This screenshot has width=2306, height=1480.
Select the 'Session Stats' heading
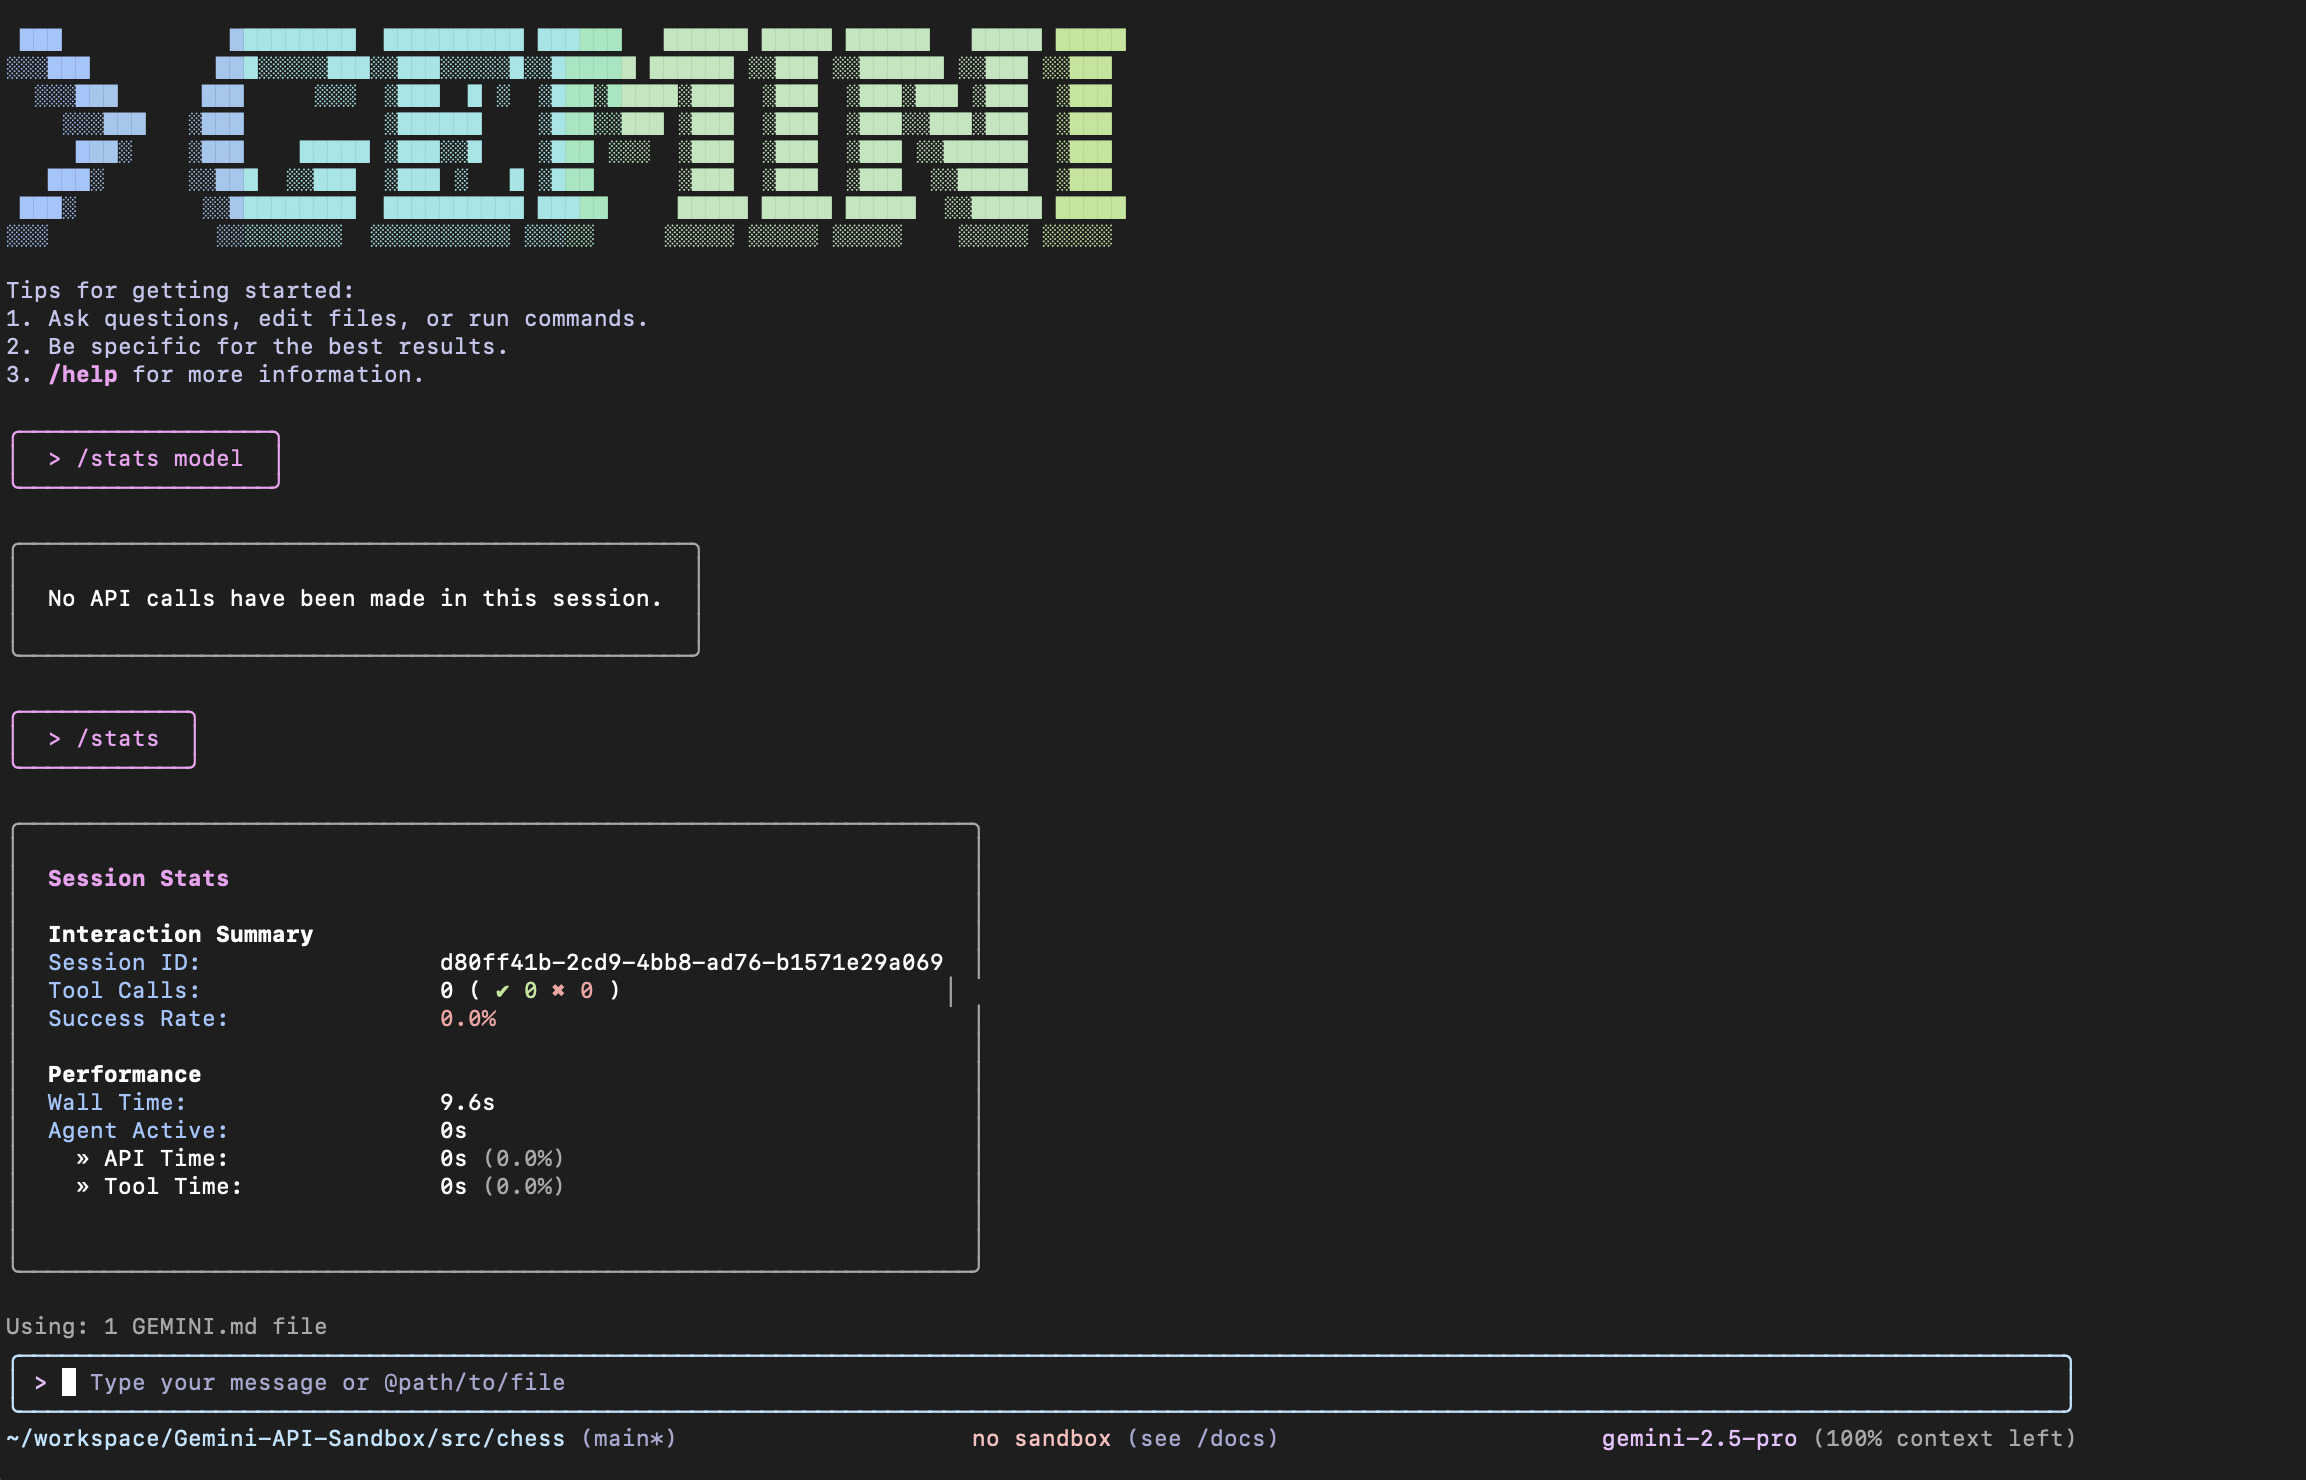point(138,878)
